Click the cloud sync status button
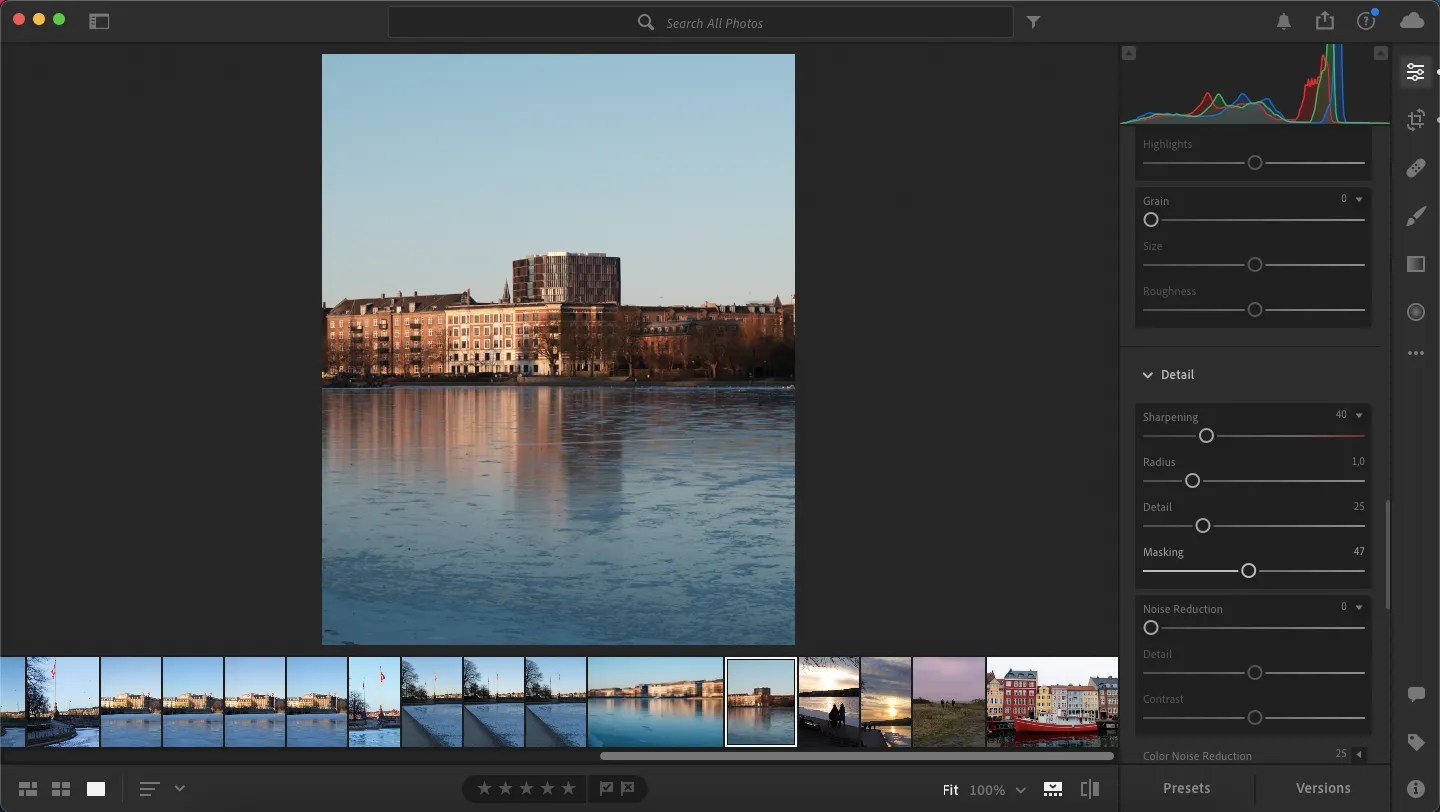 click(1412, 21)
